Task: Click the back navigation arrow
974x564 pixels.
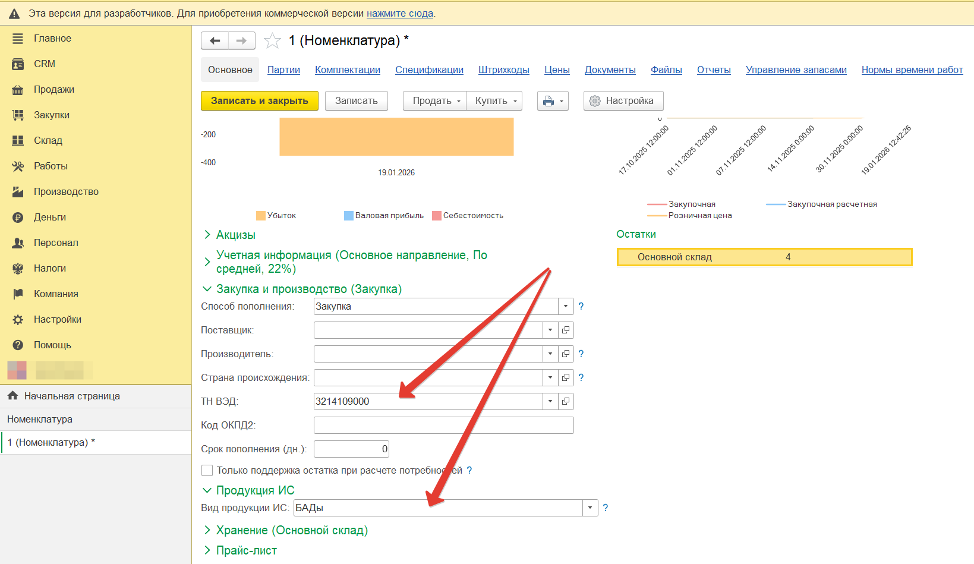Action: point(215,41)
